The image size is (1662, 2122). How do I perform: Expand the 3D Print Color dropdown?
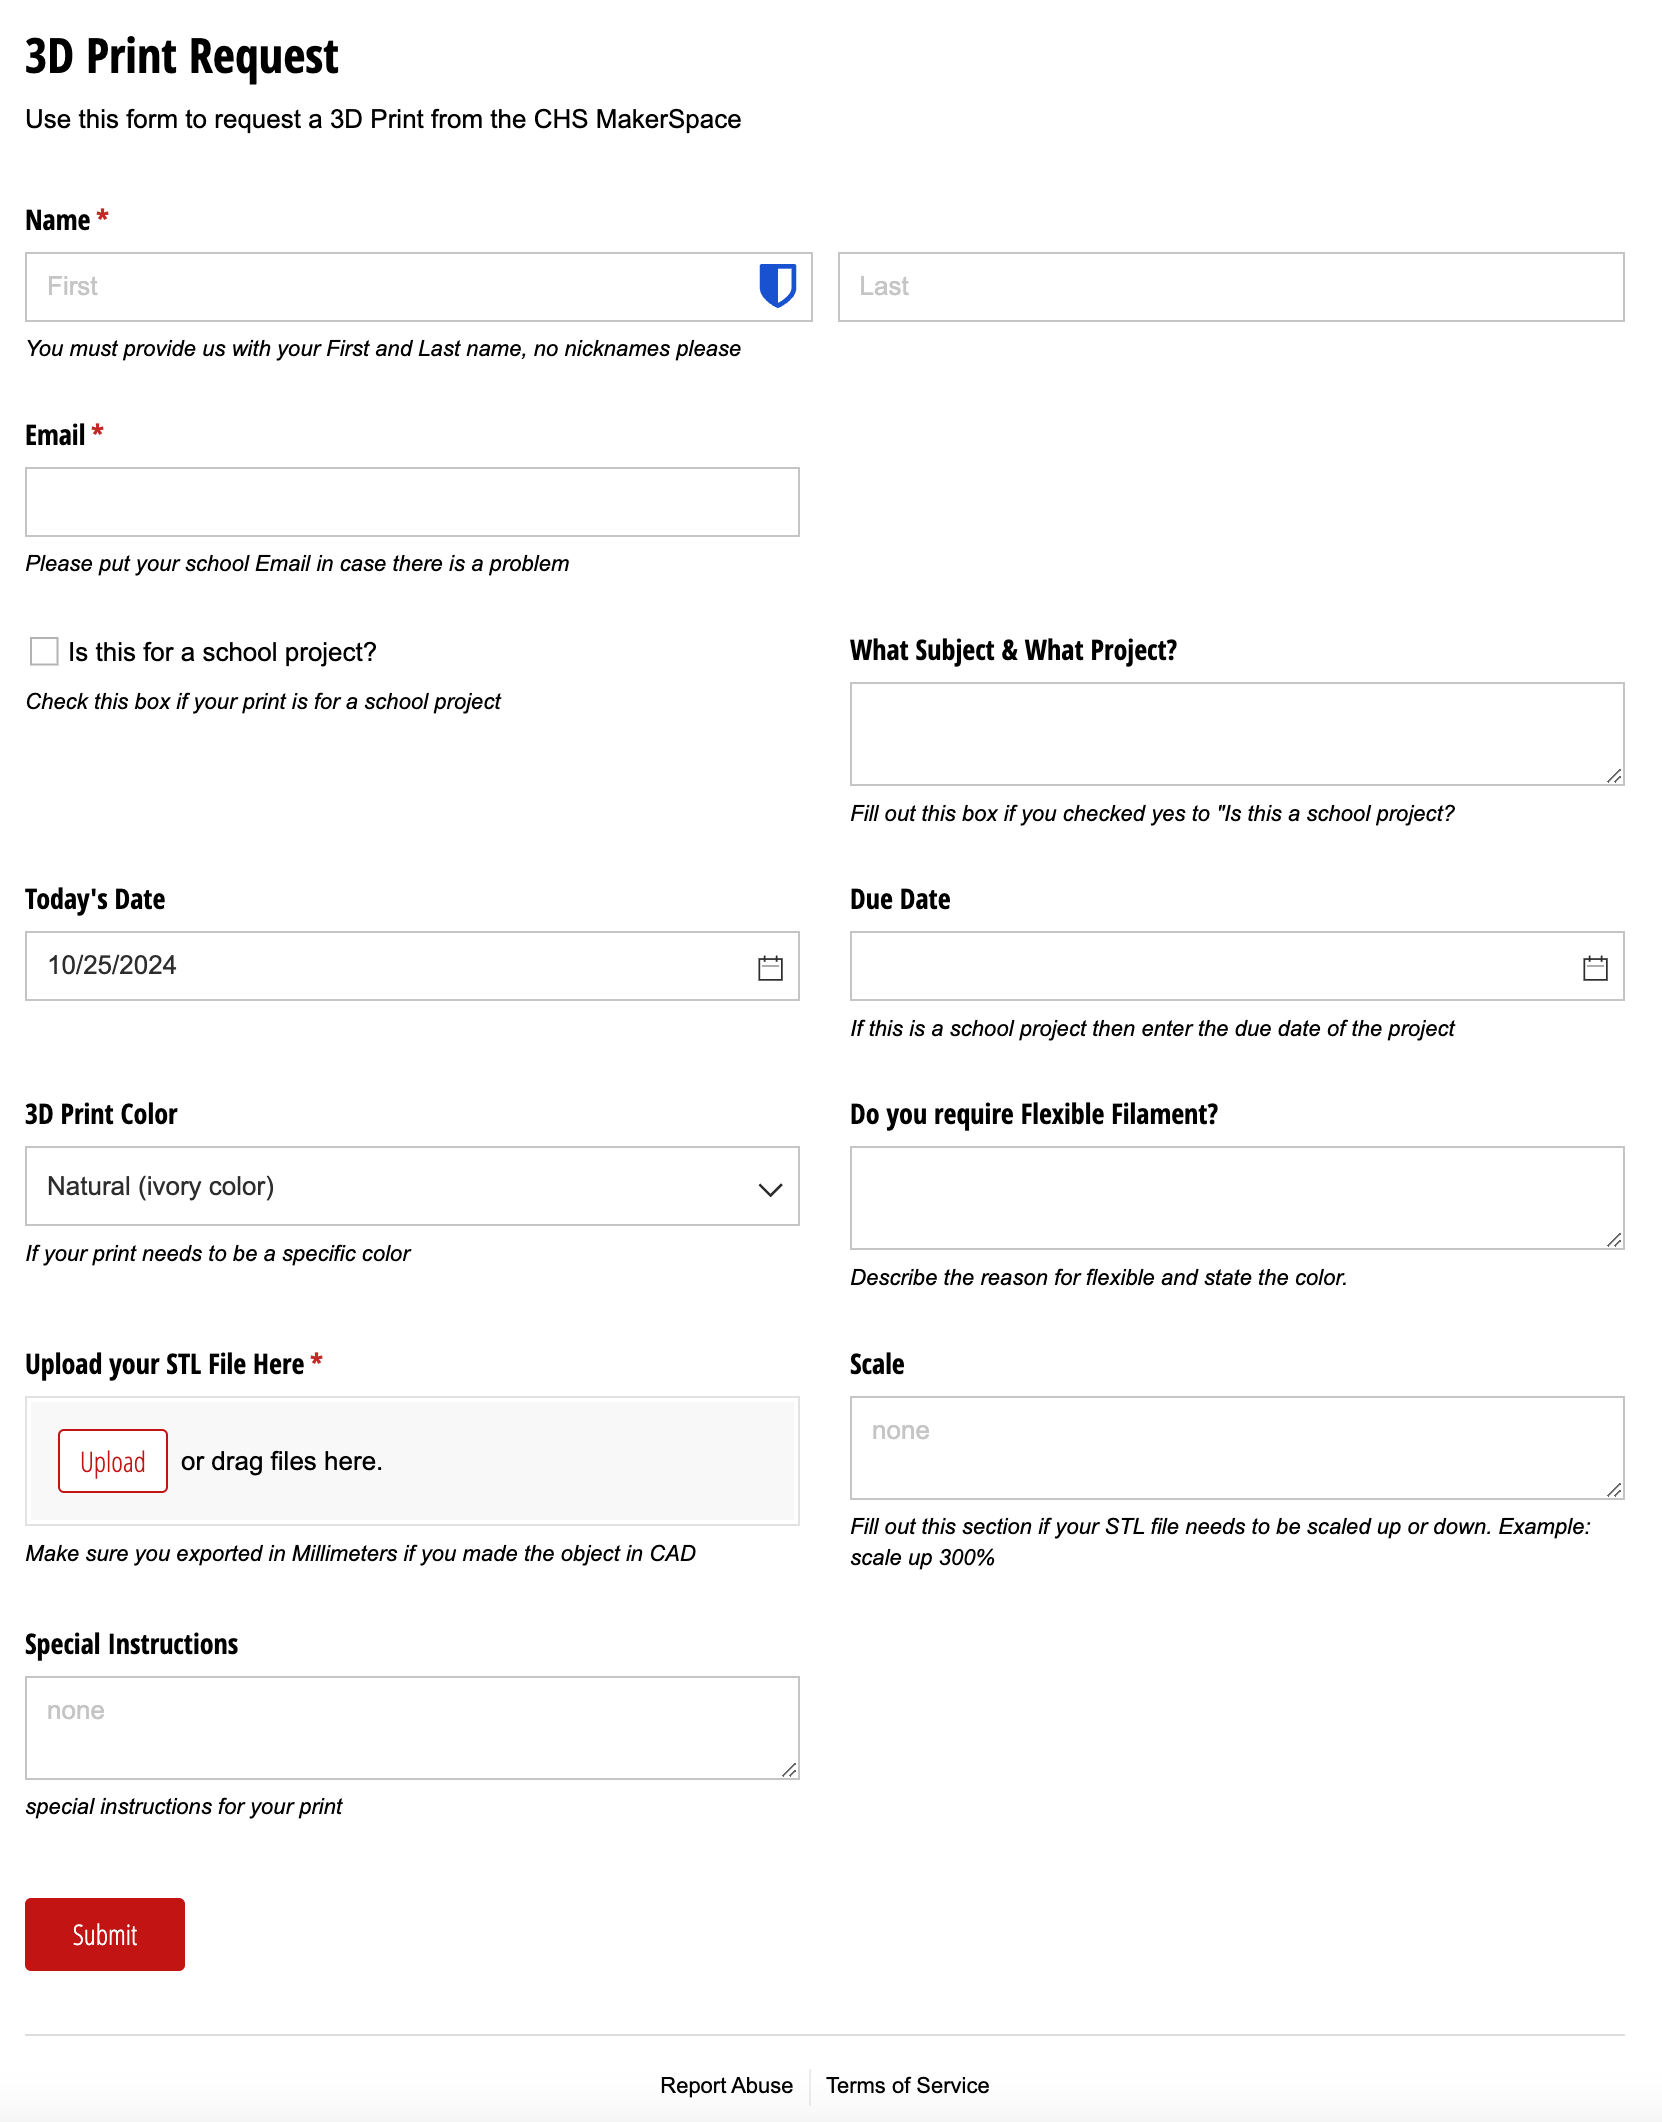pos(412,1186)
